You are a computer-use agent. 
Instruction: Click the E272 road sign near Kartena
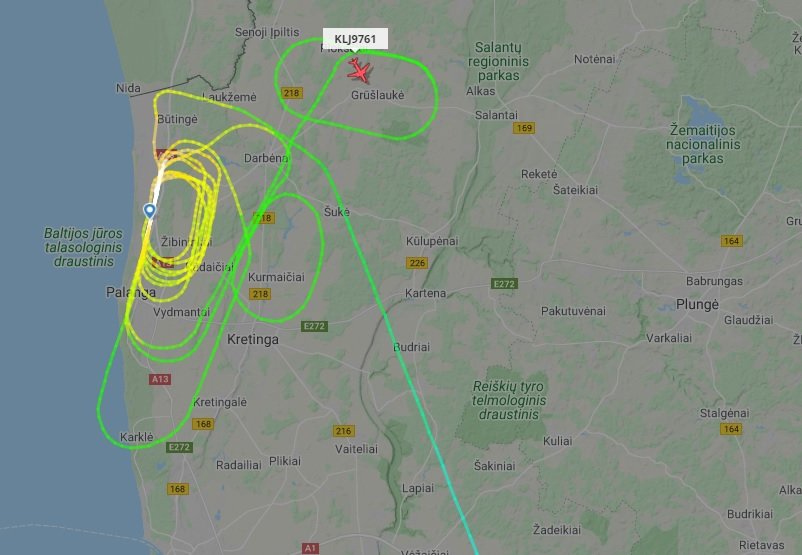point(504,283)
